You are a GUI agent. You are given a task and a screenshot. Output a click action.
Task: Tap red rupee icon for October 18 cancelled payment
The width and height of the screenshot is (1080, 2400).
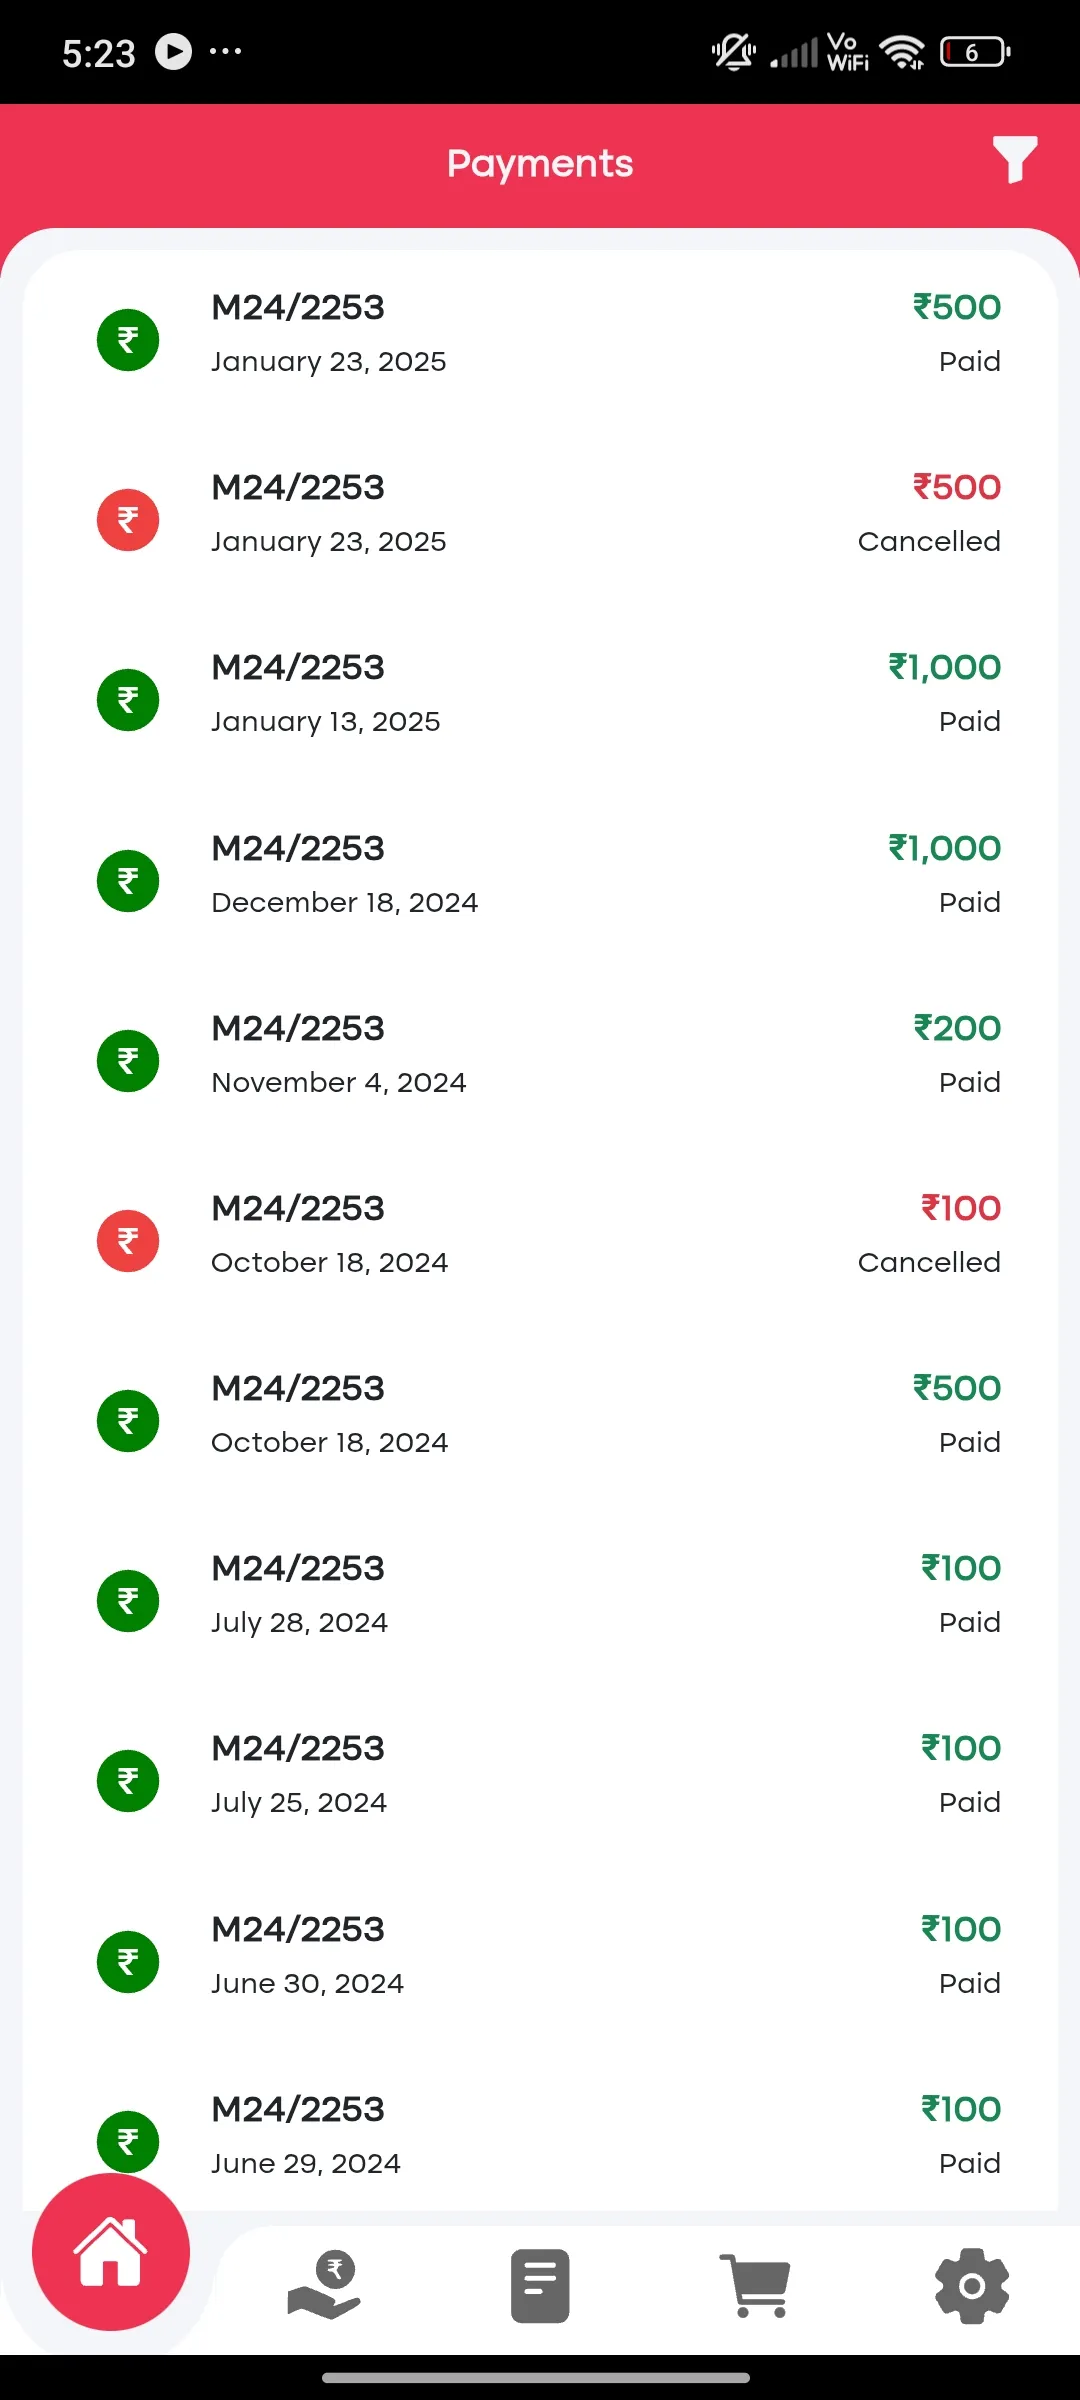pyautogui.click(x=128, y=1241)
